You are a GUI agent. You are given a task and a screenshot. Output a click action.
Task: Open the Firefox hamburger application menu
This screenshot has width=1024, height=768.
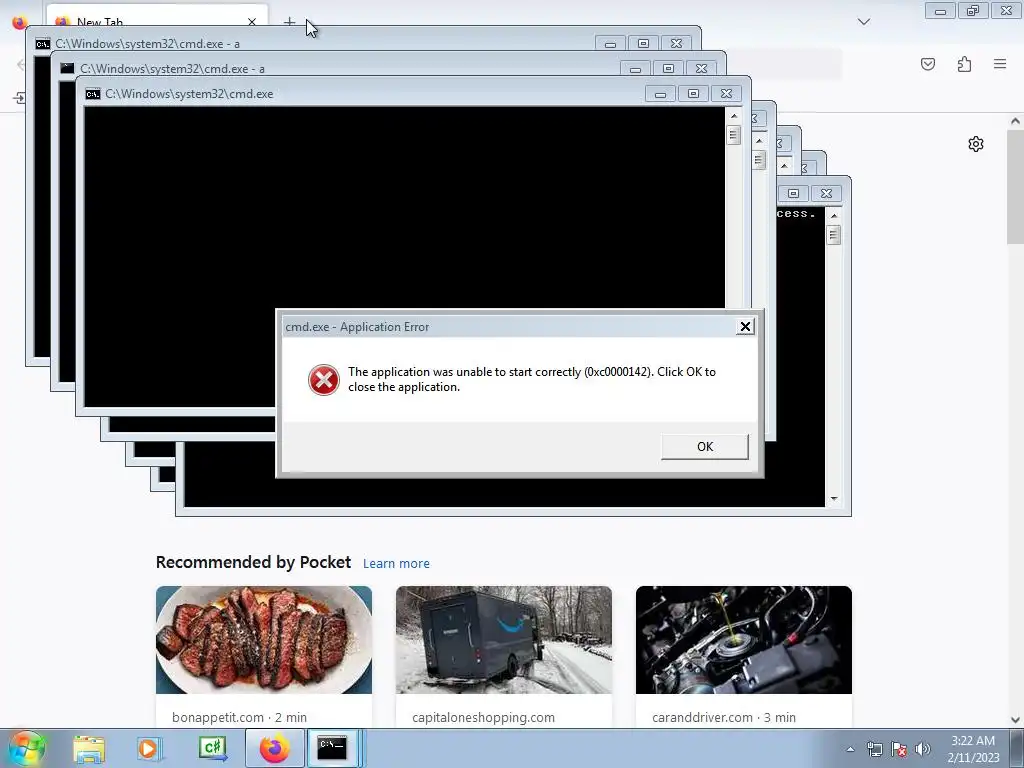[1000, 64]
